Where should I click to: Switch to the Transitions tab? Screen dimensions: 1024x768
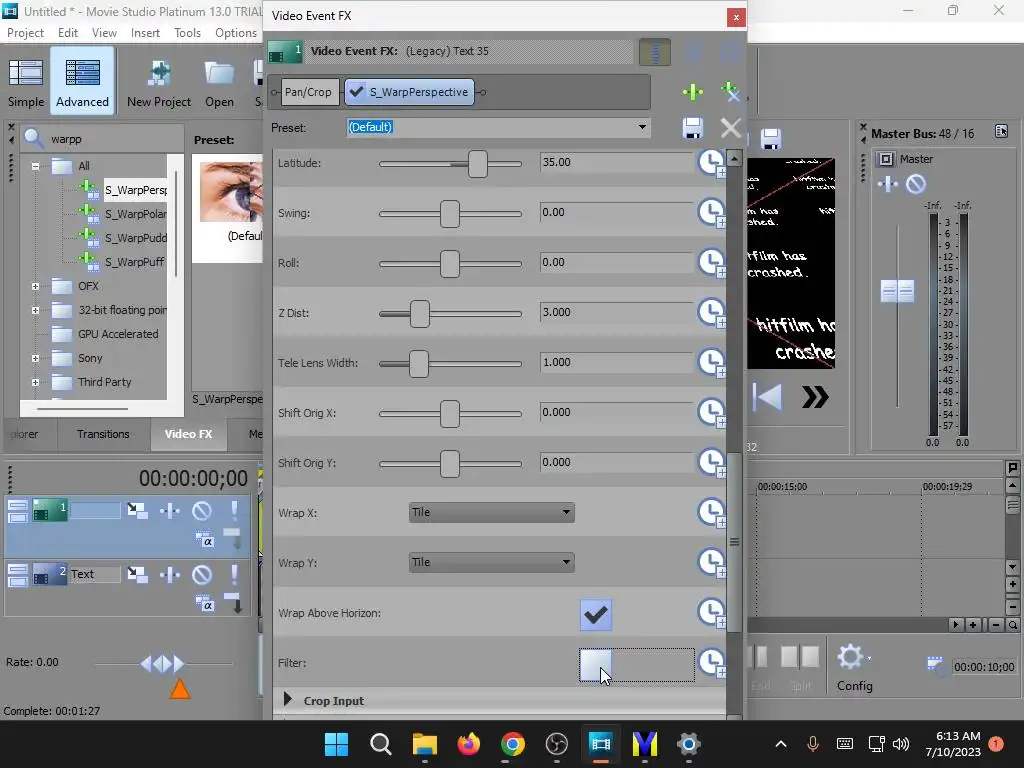tap(103, 434)
